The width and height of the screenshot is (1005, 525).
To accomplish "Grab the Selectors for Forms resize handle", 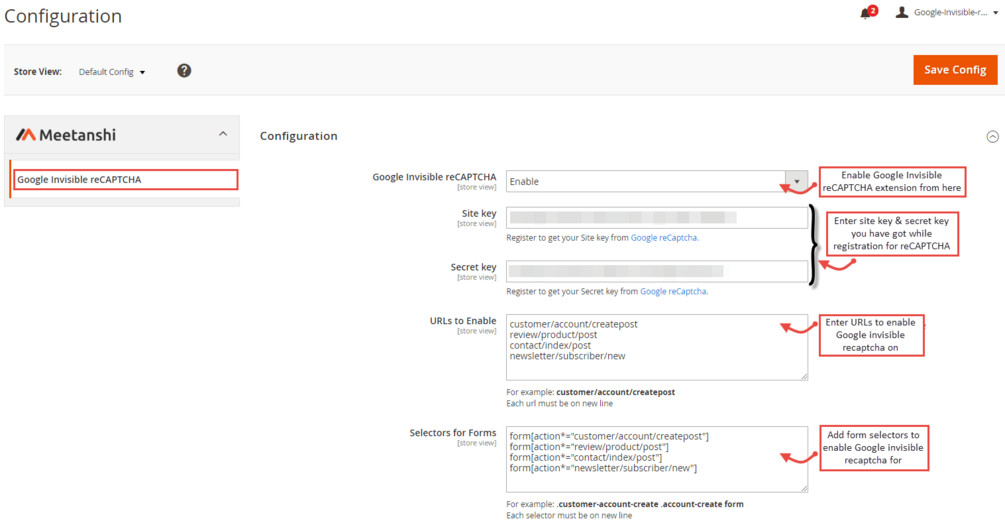I will [803, 488].
